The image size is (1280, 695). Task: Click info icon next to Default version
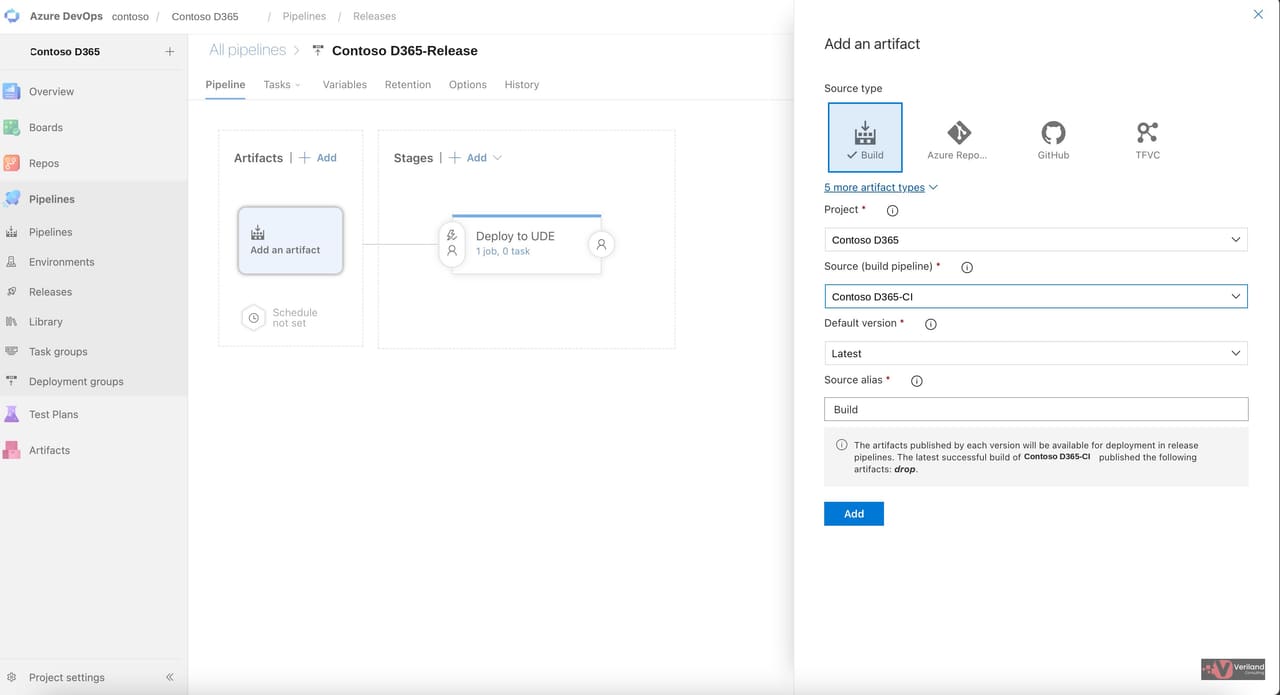click(x=931, y=325)
